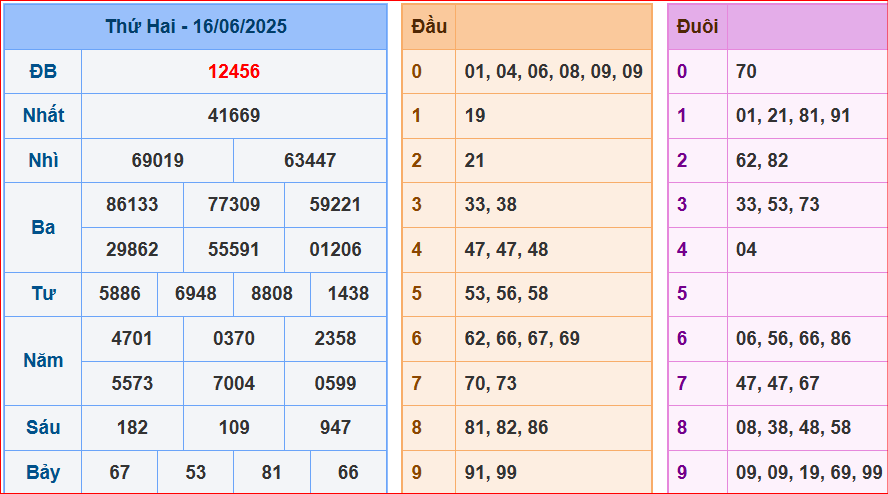888x494 pixels.
Task: Select the Năm row label
Action: 43,360
